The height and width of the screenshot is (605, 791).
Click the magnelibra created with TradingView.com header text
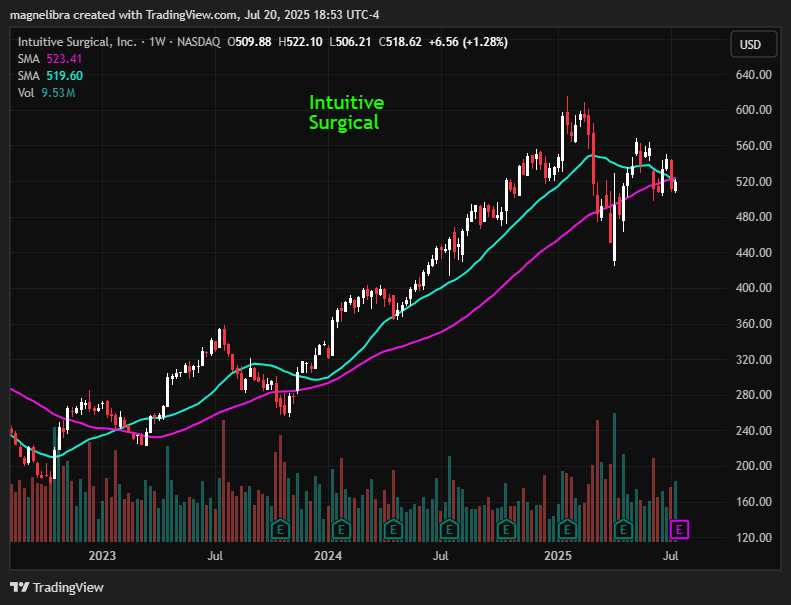click(195, 15)
